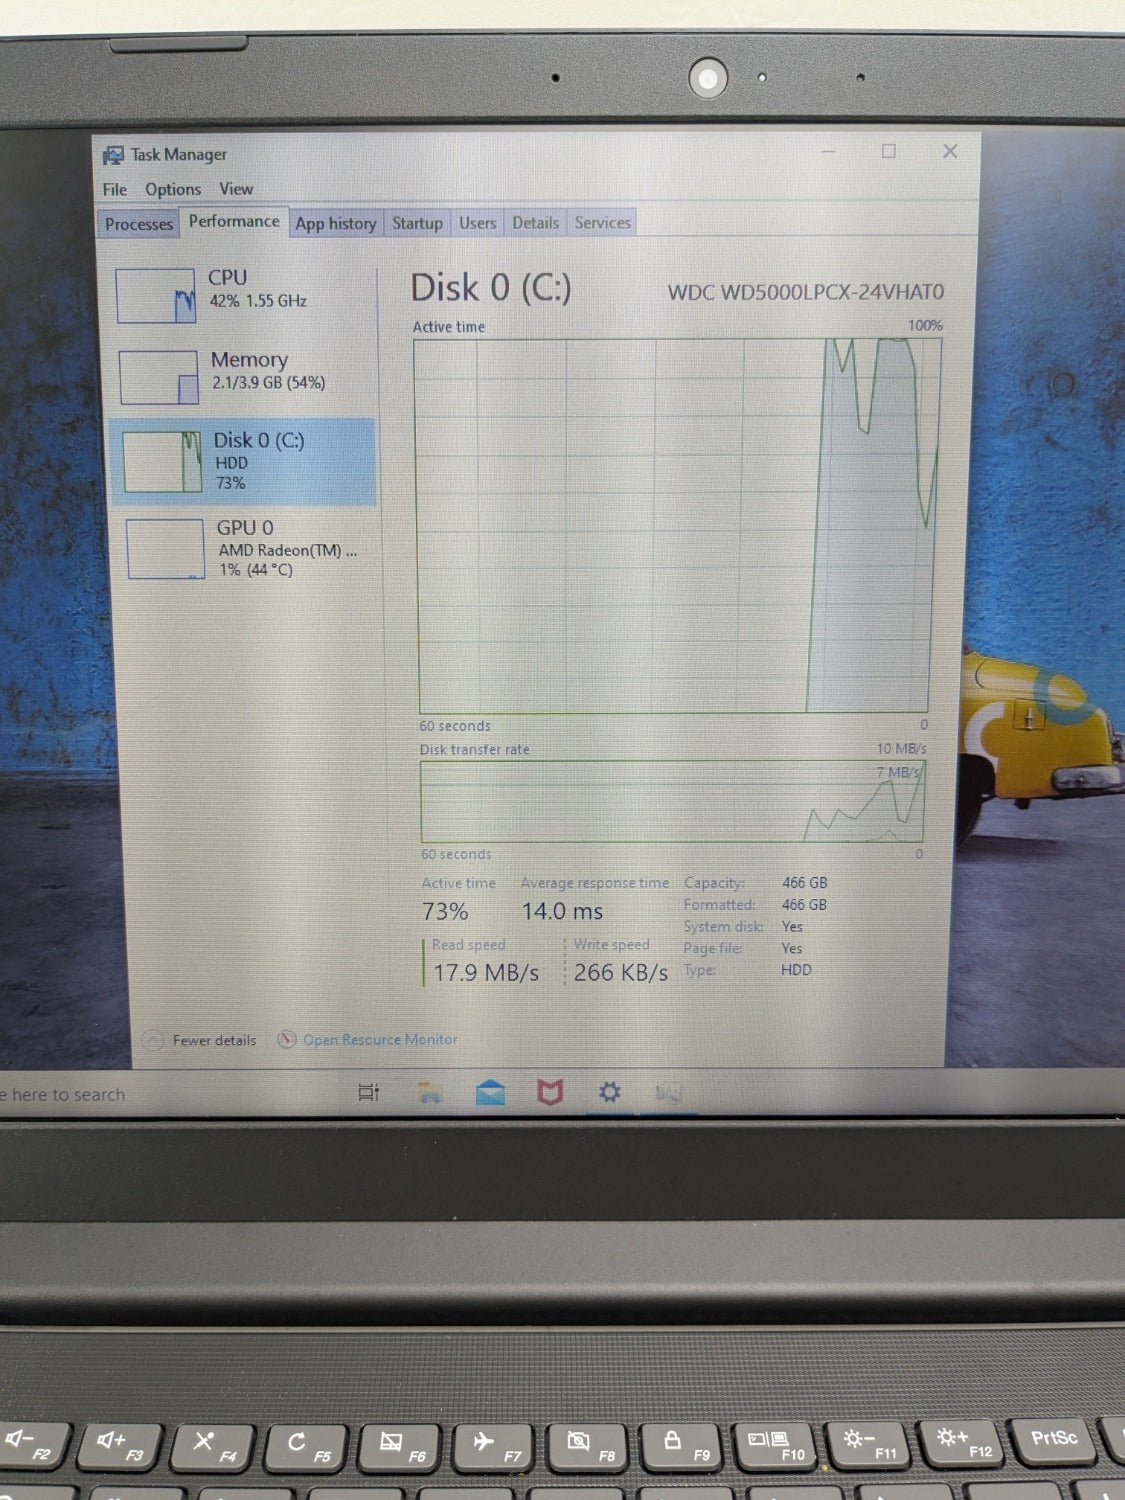Launch File Explorer from the taskbar
Image resolution: width=1125 pixels, height=1500 pixels.
[430, 1092]
